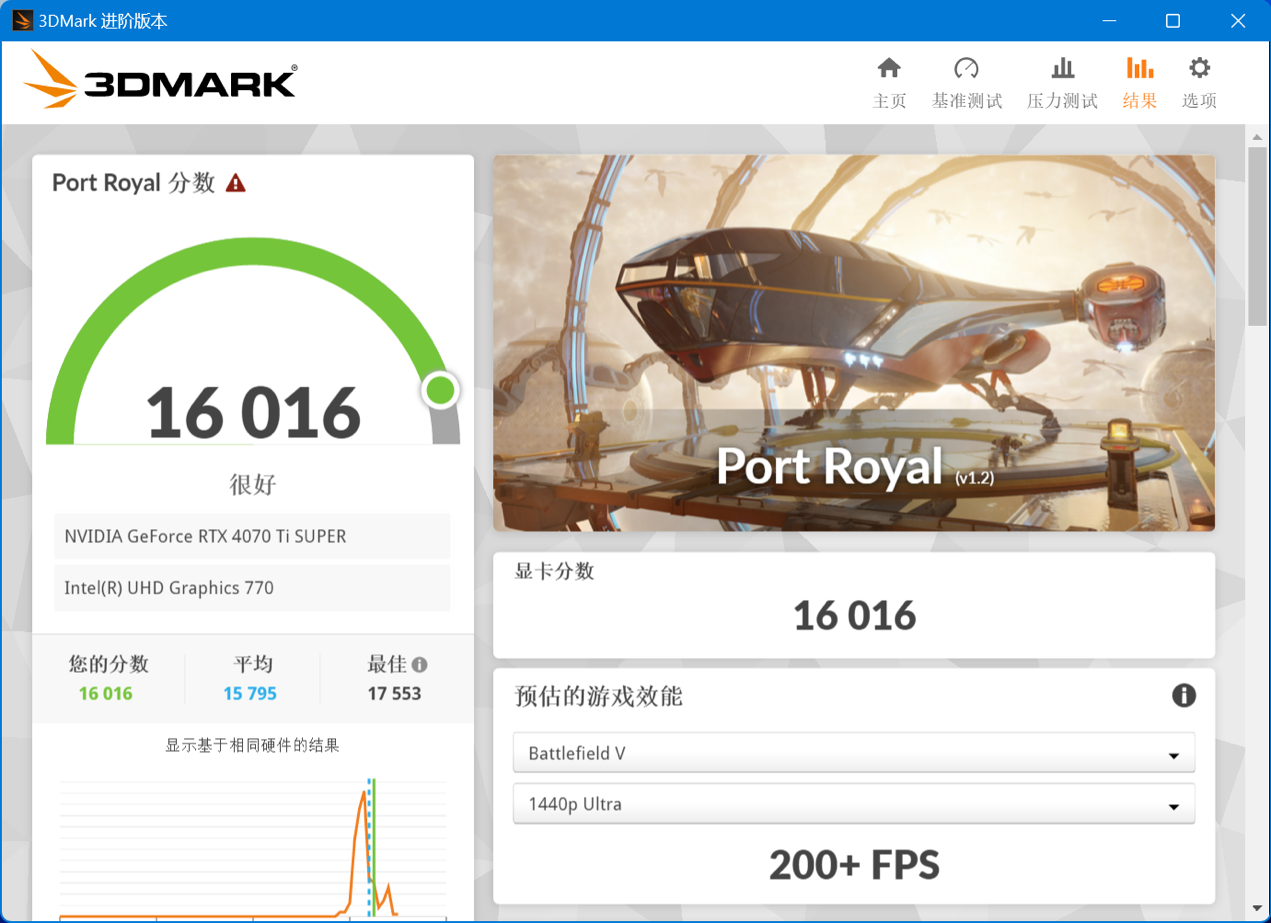Click the average score value 15 795
The height and width of the screenshot is (923, 1271).
pos(250,694)
